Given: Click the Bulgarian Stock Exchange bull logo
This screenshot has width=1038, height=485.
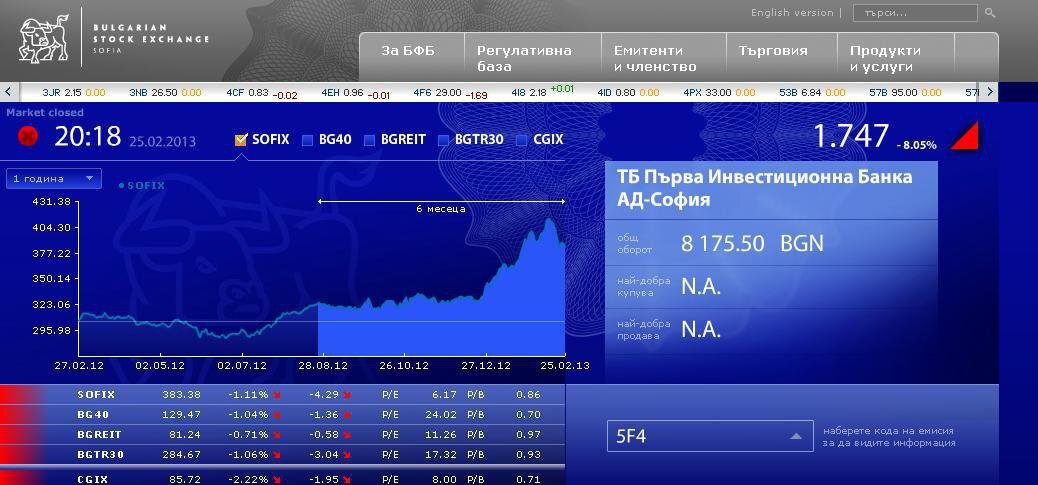Looking at the screenshot, I should [44, 39].
